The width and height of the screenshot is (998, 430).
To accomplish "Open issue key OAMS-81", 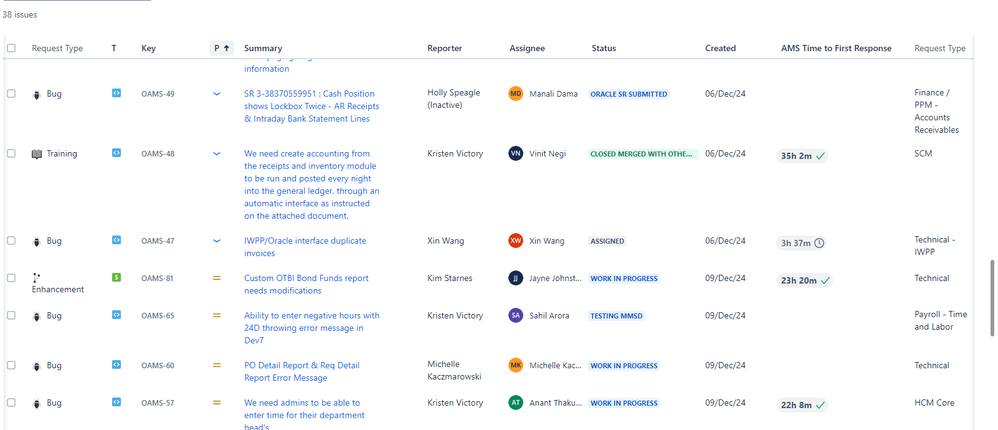I will [x=158, y=279].
